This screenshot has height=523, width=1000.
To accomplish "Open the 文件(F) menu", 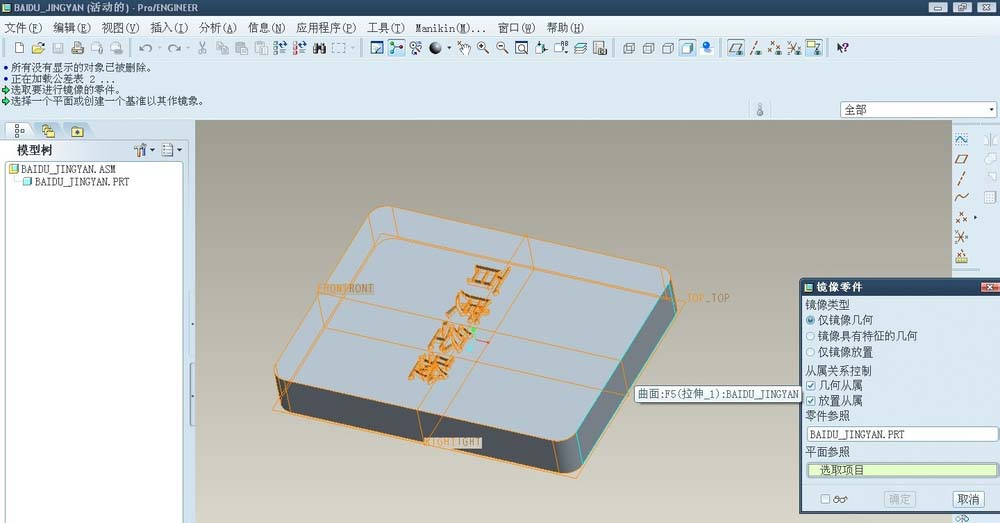I will point(24,28).
